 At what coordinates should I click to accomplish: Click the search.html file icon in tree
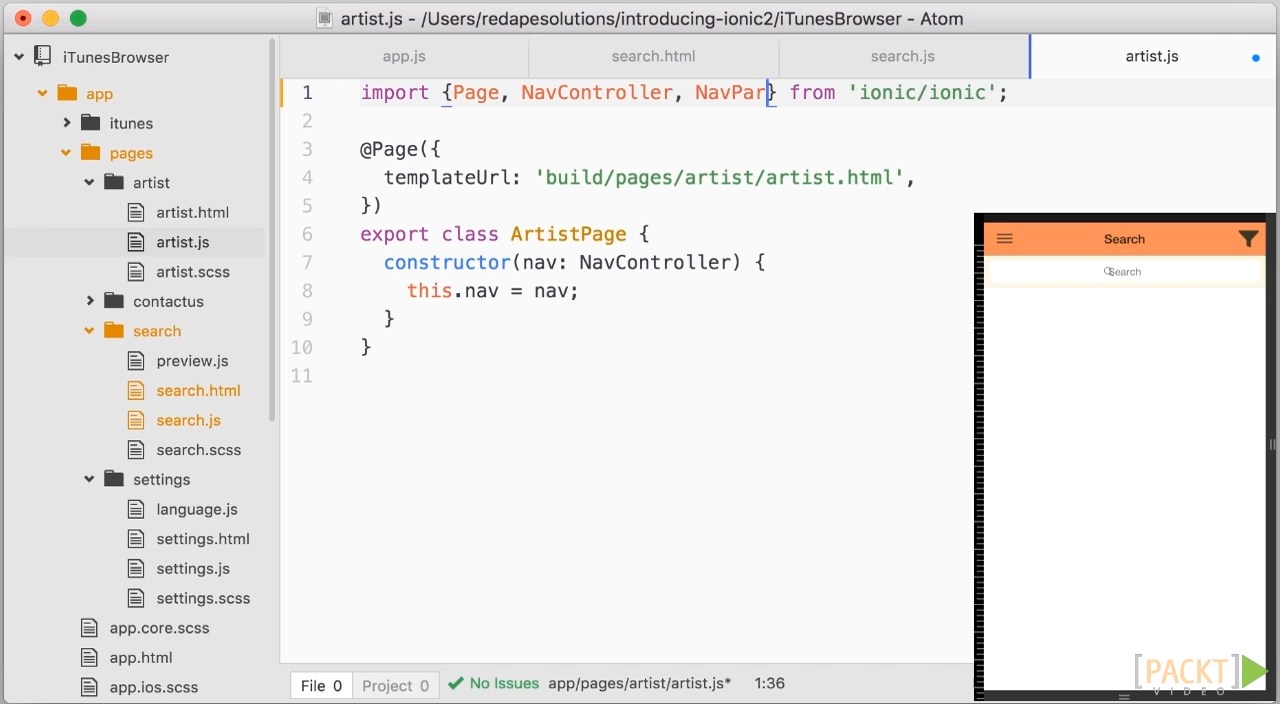point(137,390)
